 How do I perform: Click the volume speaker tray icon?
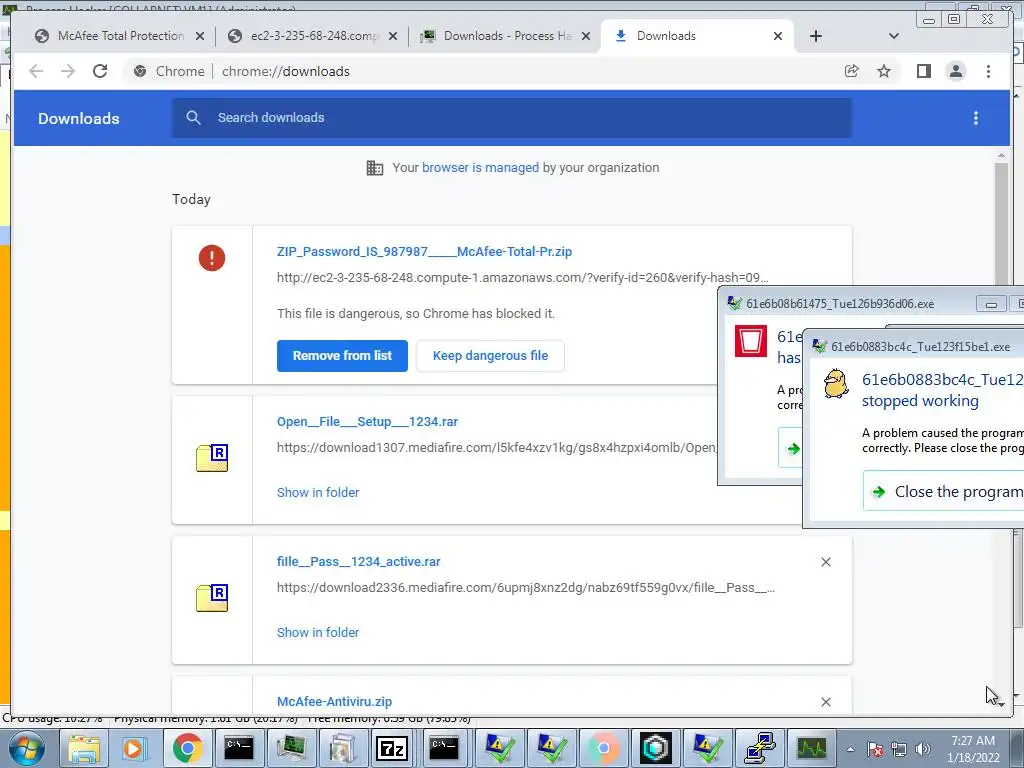(x=923, y=749)
